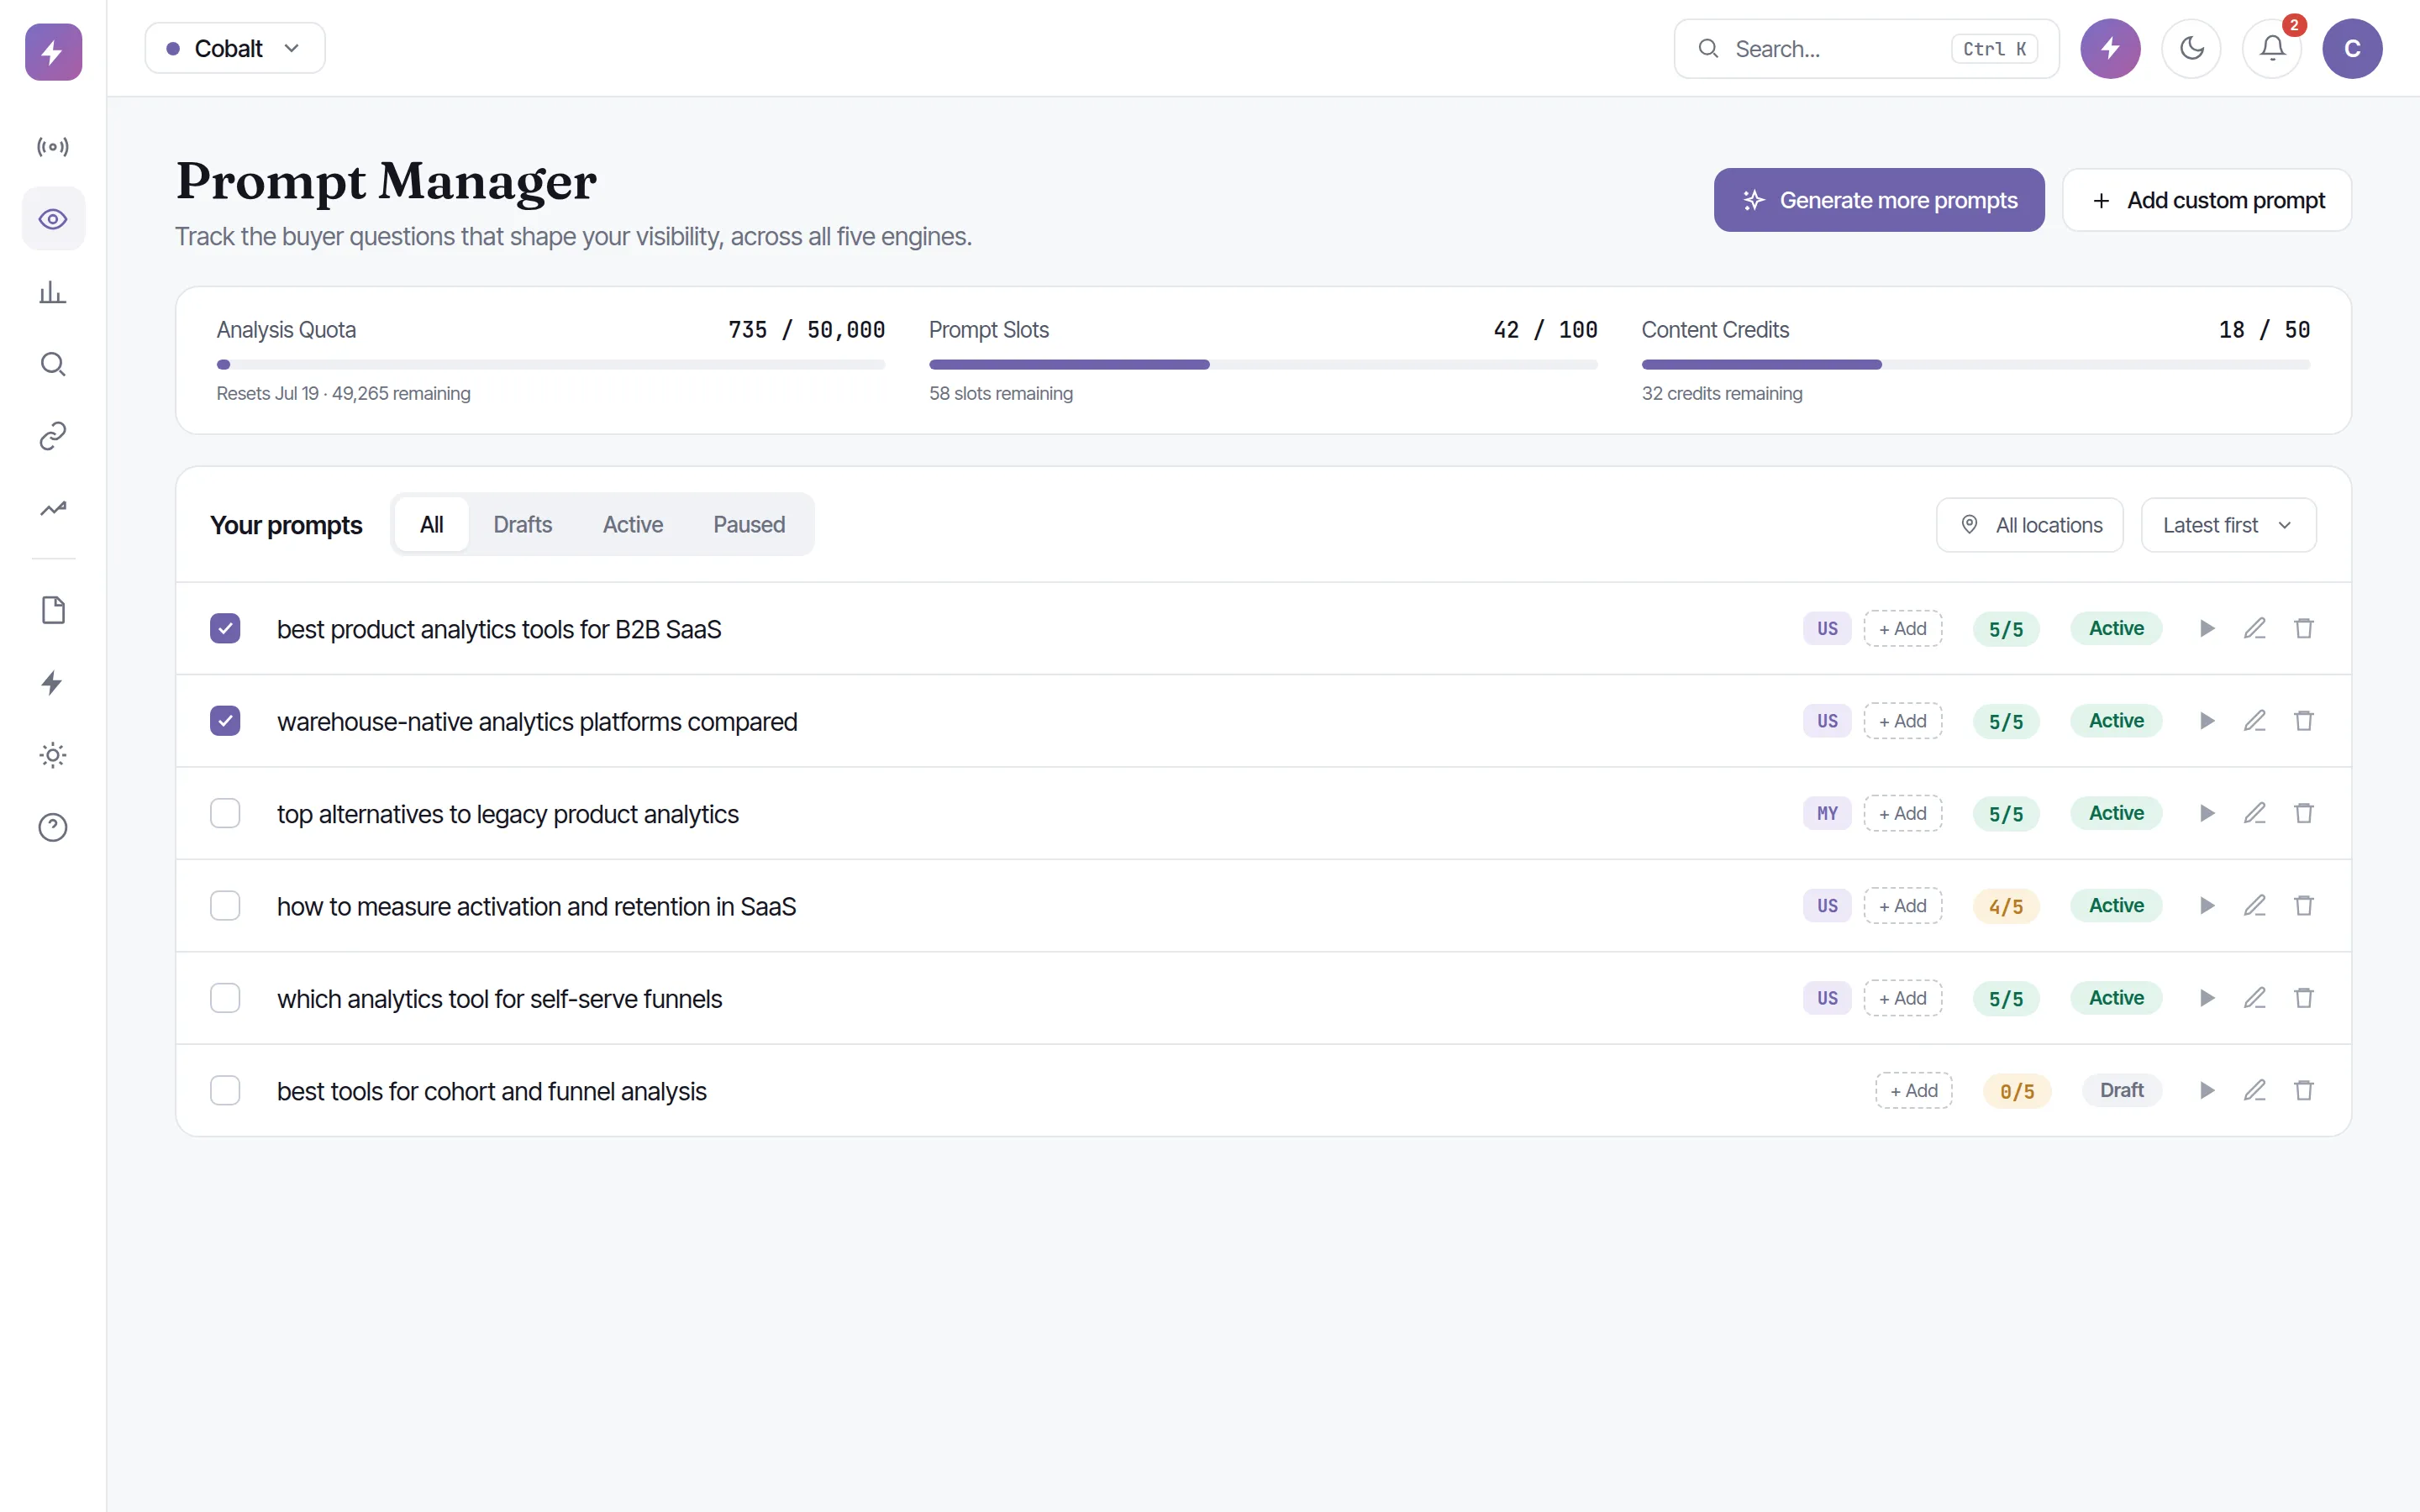Delete the self-serve funnels prompt
This screenshot has height=1512, width=2420.
2304,998
